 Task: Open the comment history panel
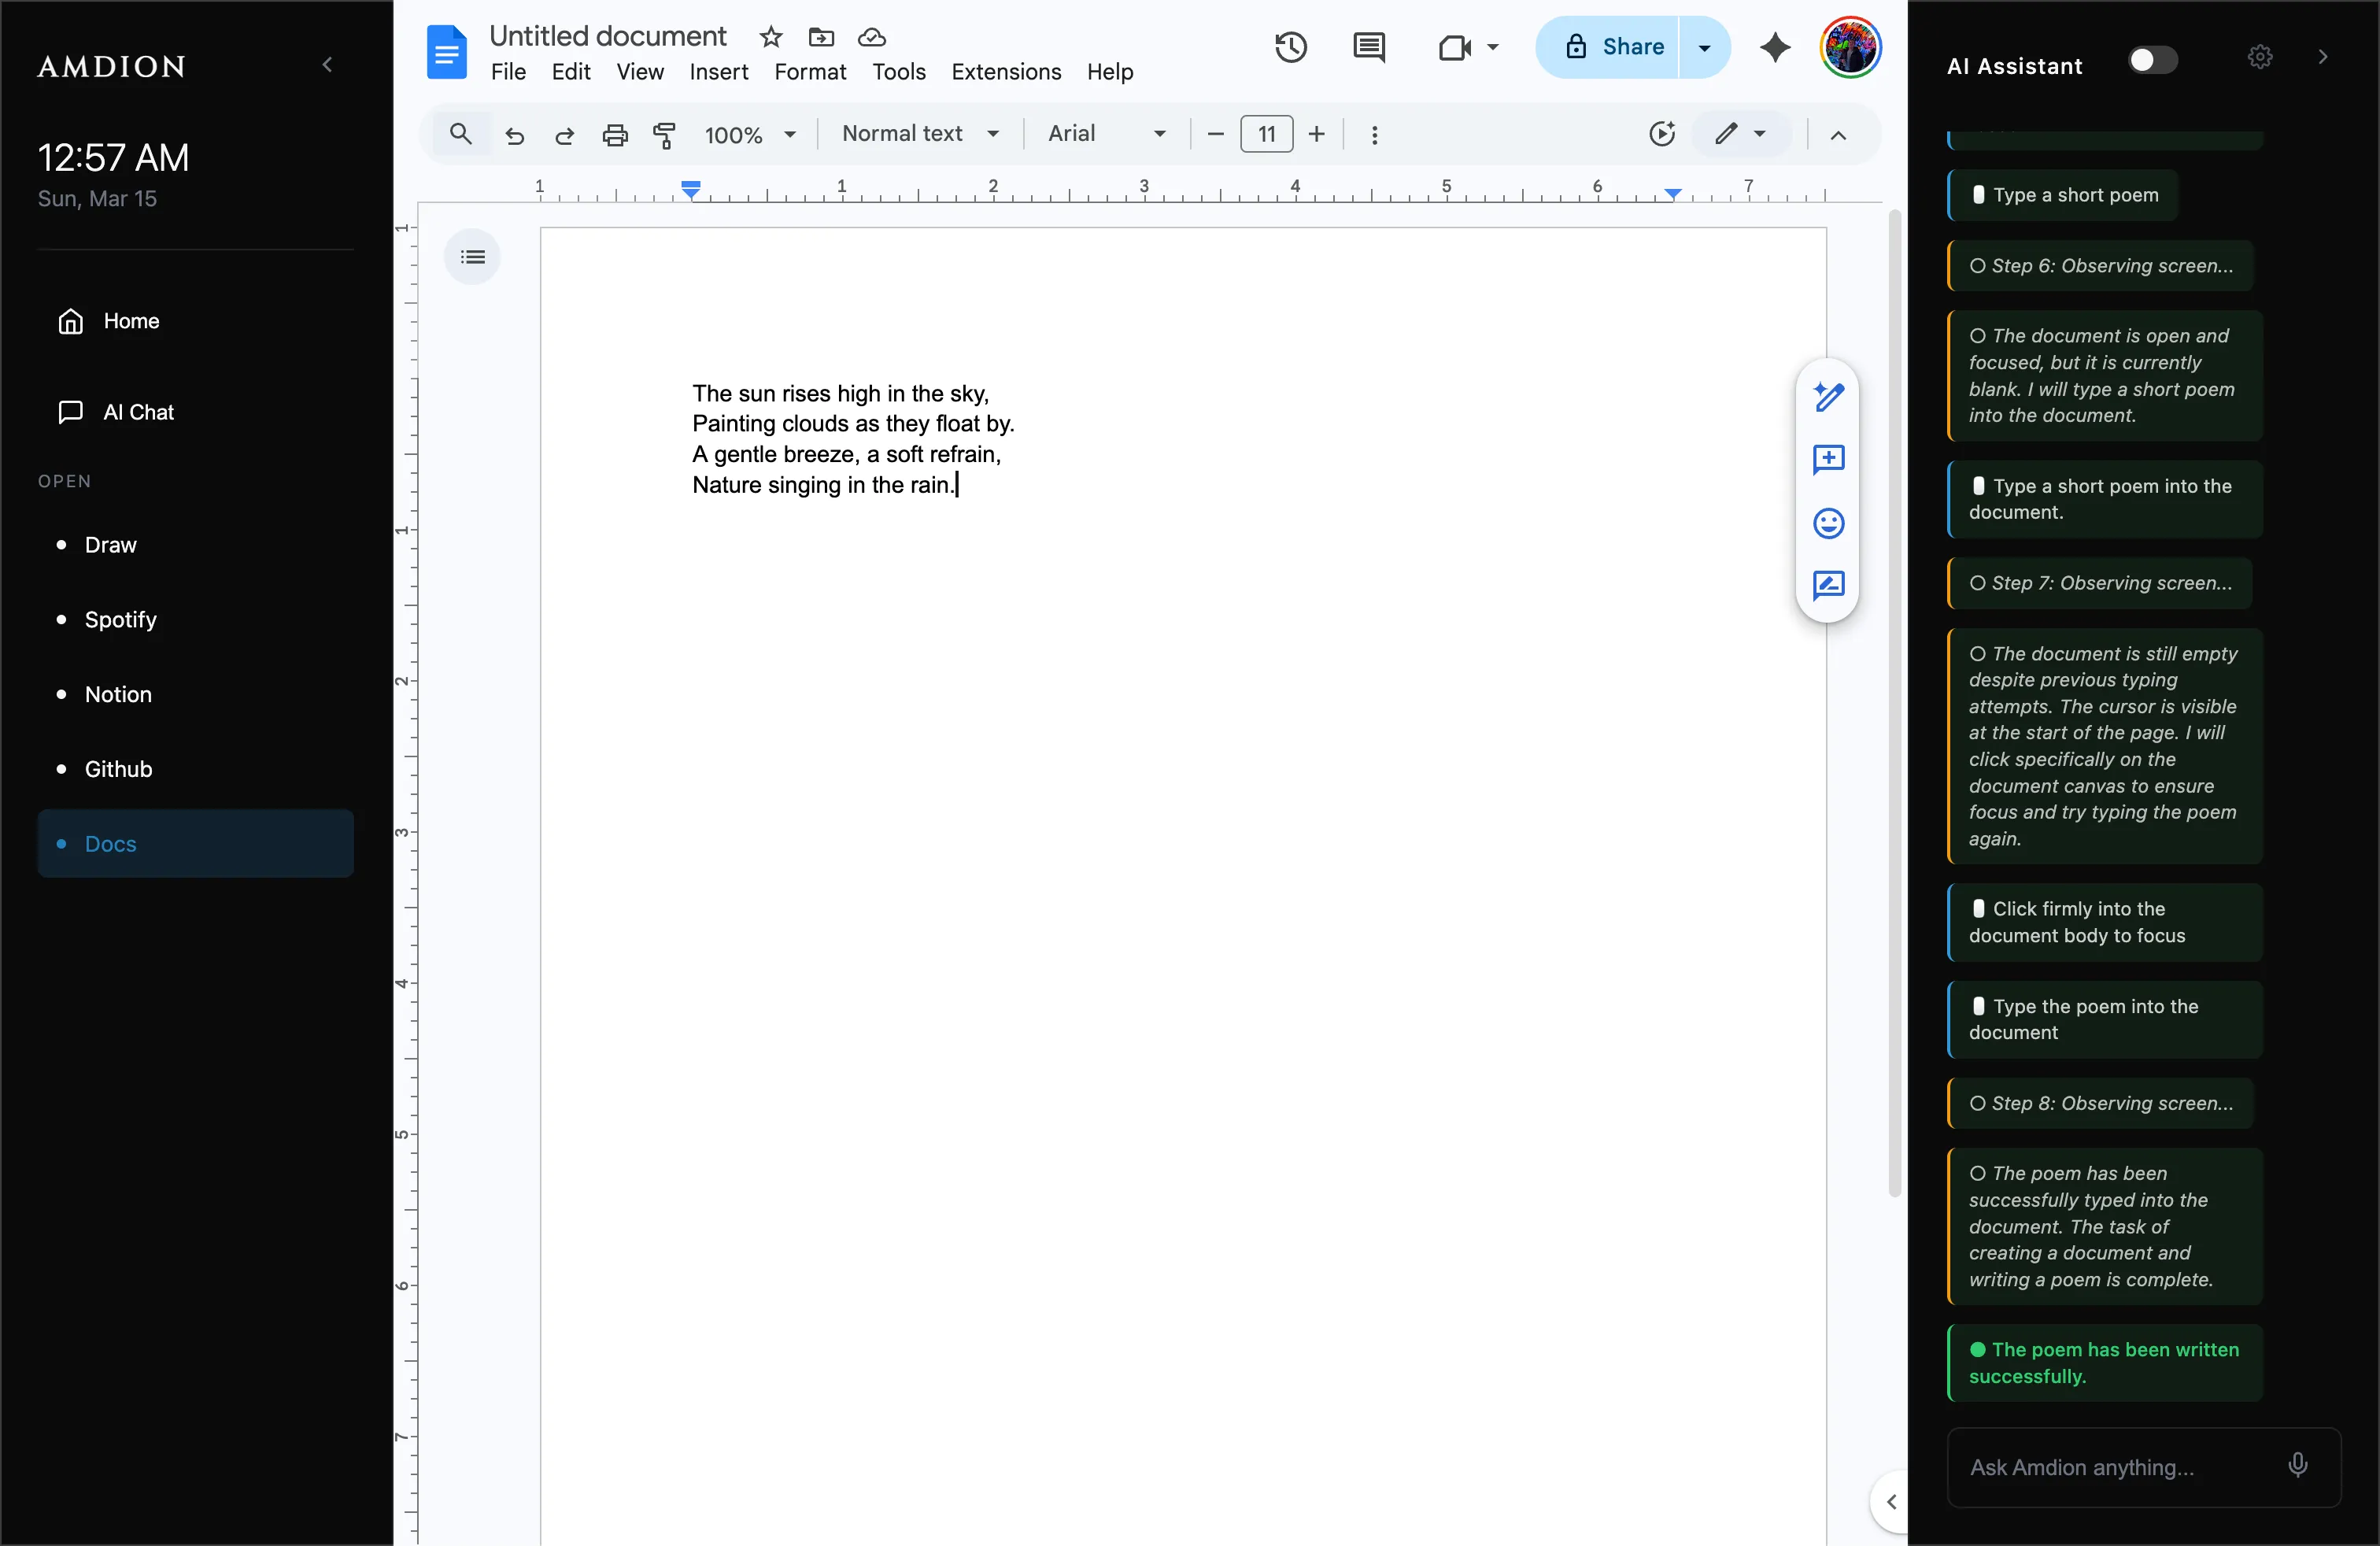point(1369,47)
